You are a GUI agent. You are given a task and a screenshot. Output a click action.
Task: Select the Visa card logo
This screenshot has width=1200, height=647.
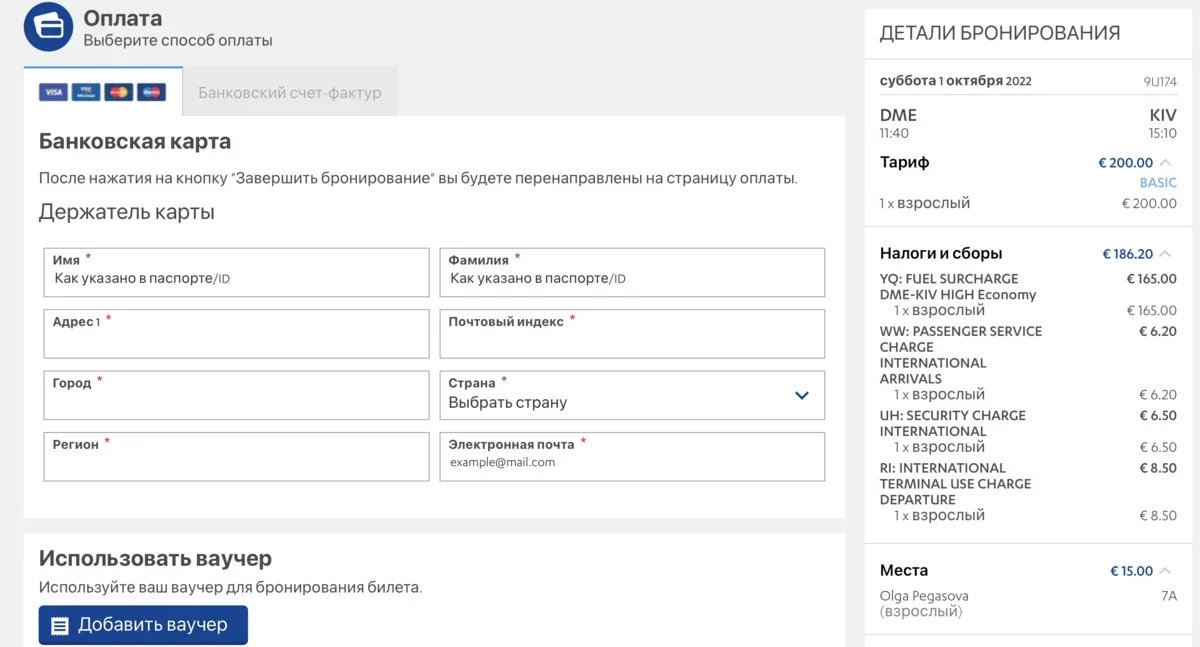[x=53, y=92]
